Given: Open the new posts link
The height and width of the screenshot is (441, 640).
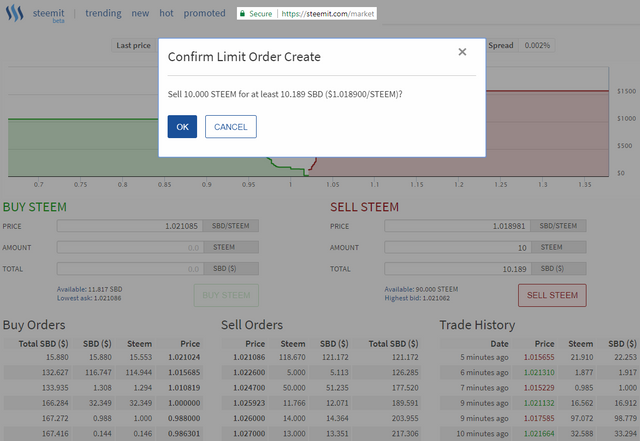Looking at the screenshot, I should [140, 13].
